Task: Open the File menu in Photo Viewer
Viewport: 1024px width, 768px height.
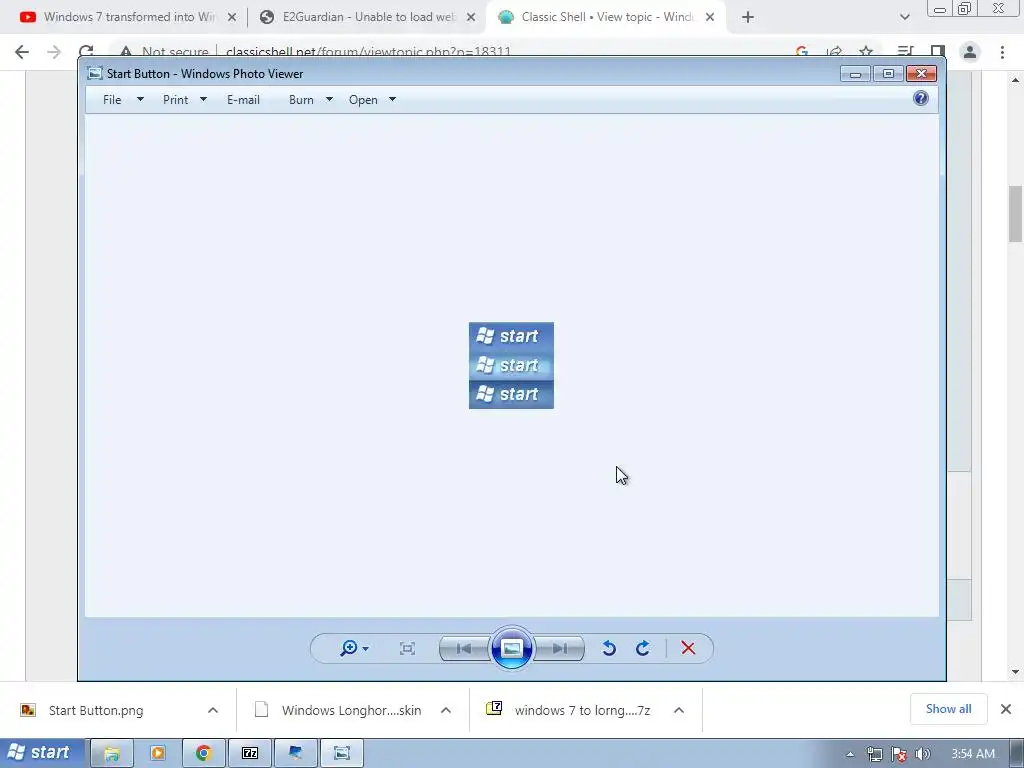Action: (112, 100)
